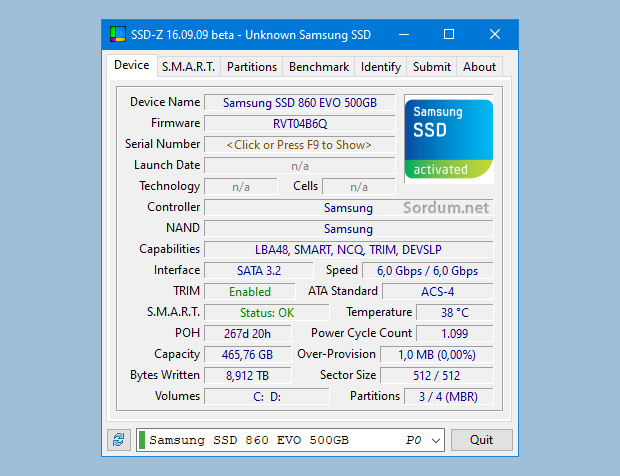
Task: Click the ATA Standard value ACS-4
Action: (x=438, y=291)
